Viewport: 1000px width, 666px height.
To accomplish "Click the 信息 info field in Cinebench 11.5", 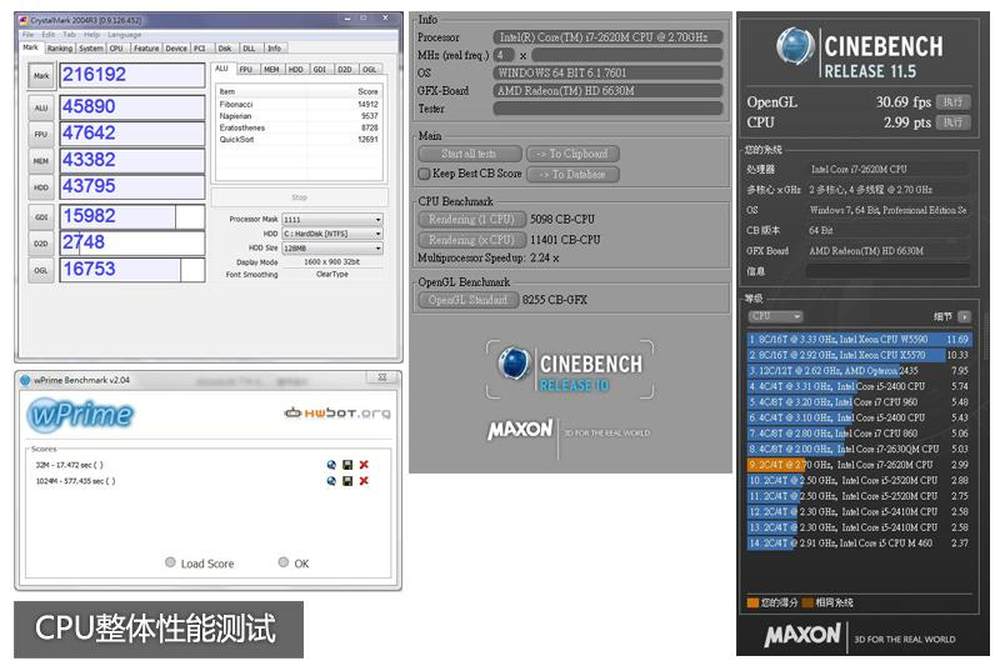I will coord(887,272).
